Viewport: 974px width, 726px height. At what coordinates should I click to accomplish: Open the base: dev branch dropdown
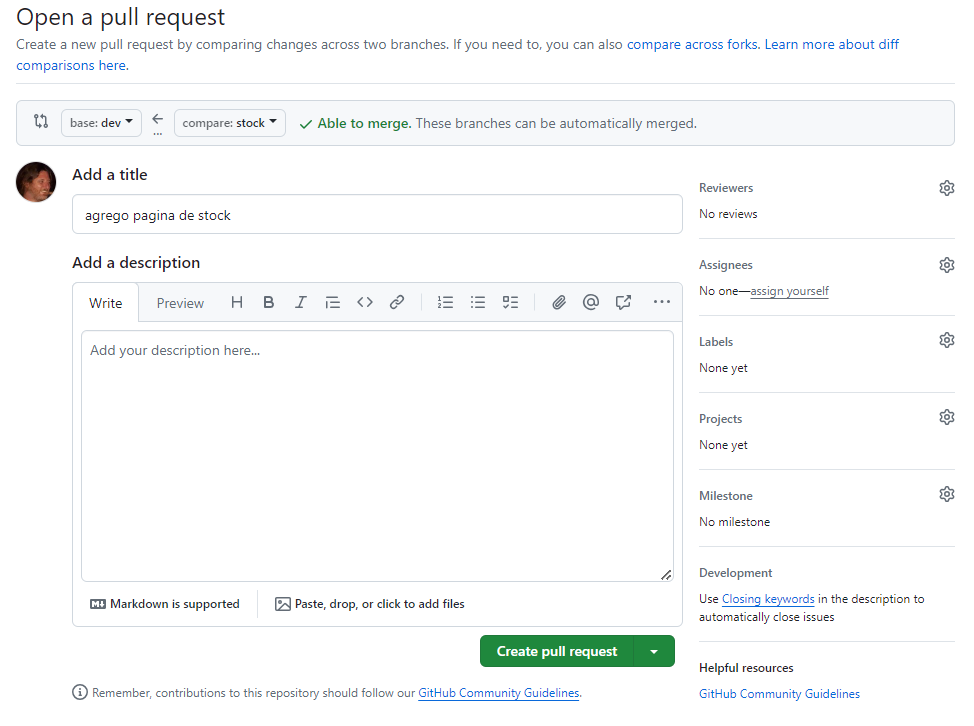[x=101, y=123]
